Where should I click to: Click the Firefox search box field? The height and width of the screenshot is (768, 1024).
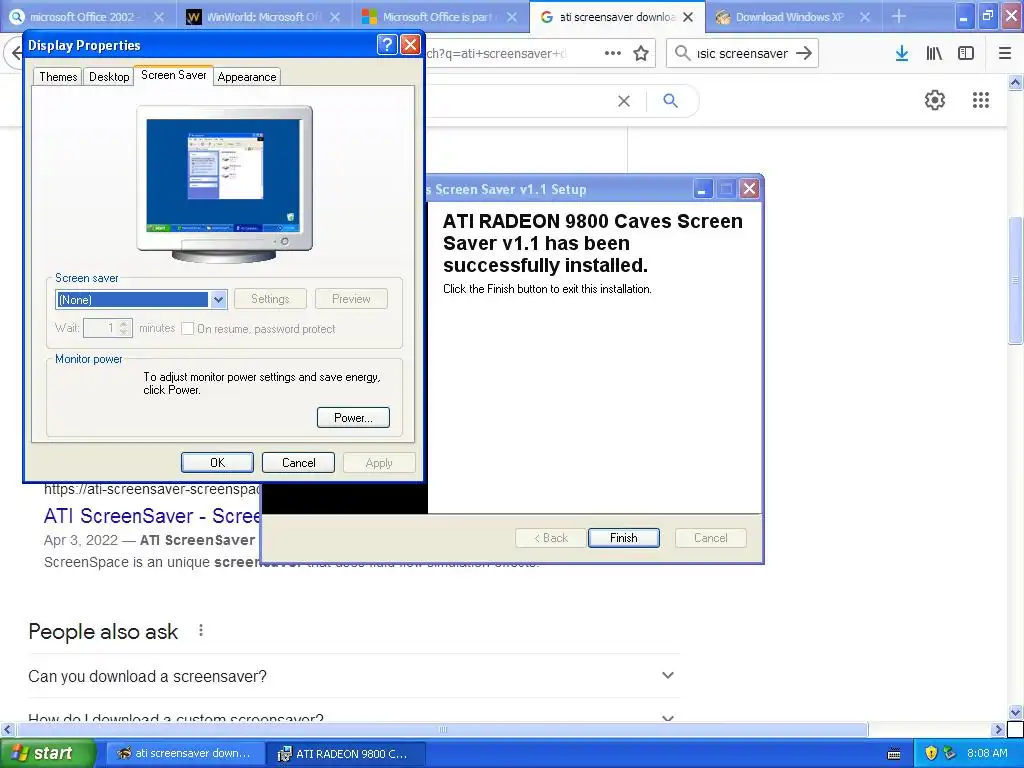pyautogui.click(x=742, y=53)
